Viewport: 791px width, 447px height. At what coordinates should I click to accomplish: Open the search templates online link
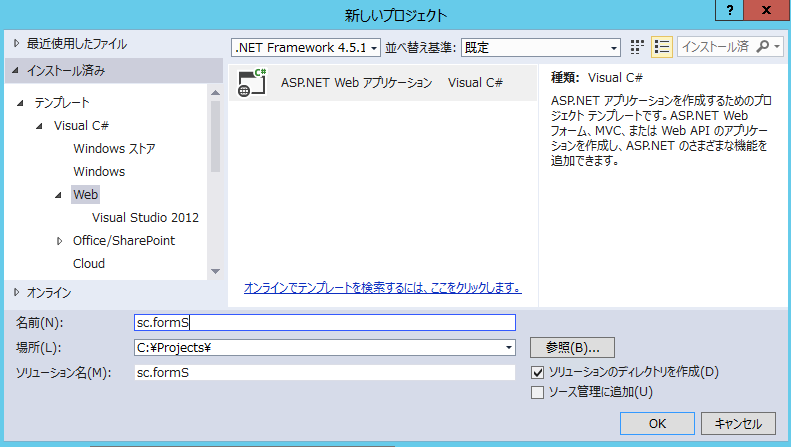[382, 288]
